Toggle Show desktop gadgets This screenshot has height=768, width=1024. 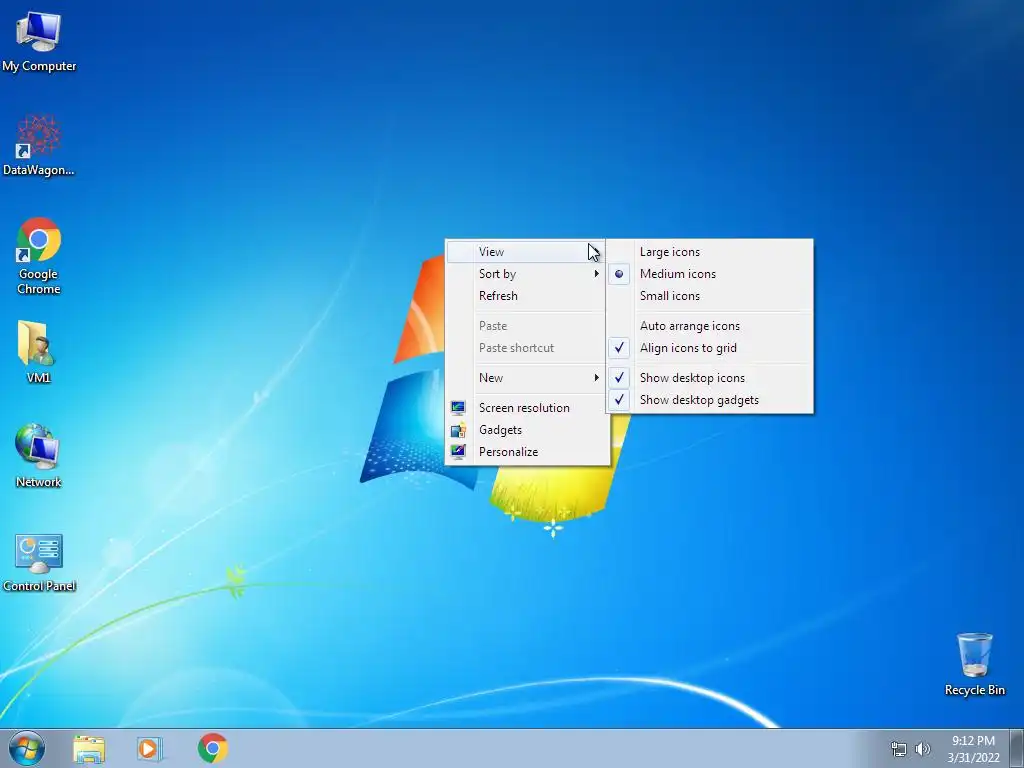pyautogui.click(x=710, y=400)
